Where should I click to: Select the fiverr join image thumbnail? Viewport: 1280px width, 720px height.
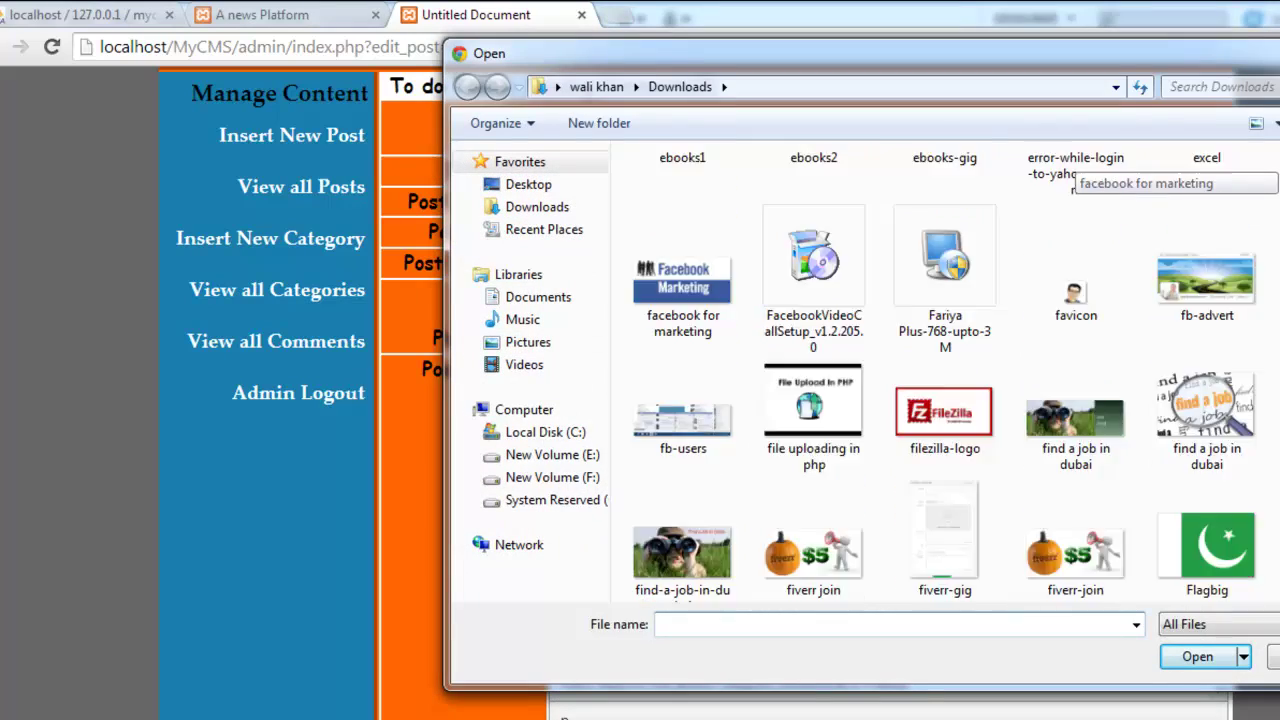[813, 553]
